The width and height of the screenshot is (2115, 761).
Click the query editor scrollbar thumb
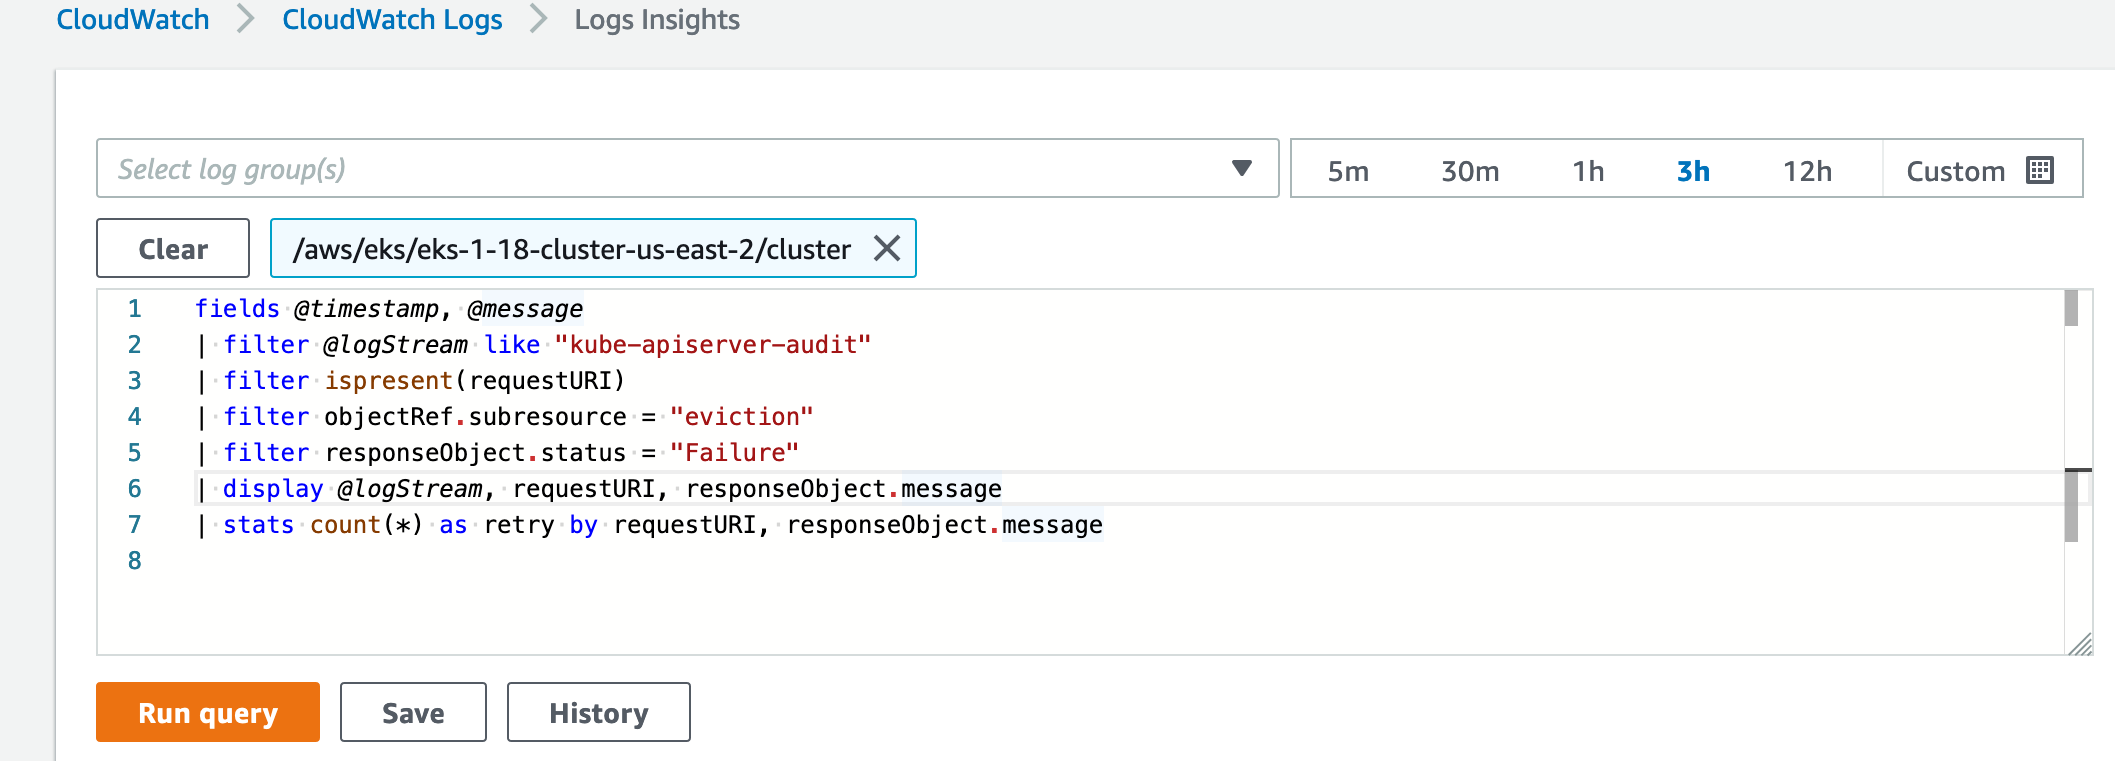(2071, 505)
